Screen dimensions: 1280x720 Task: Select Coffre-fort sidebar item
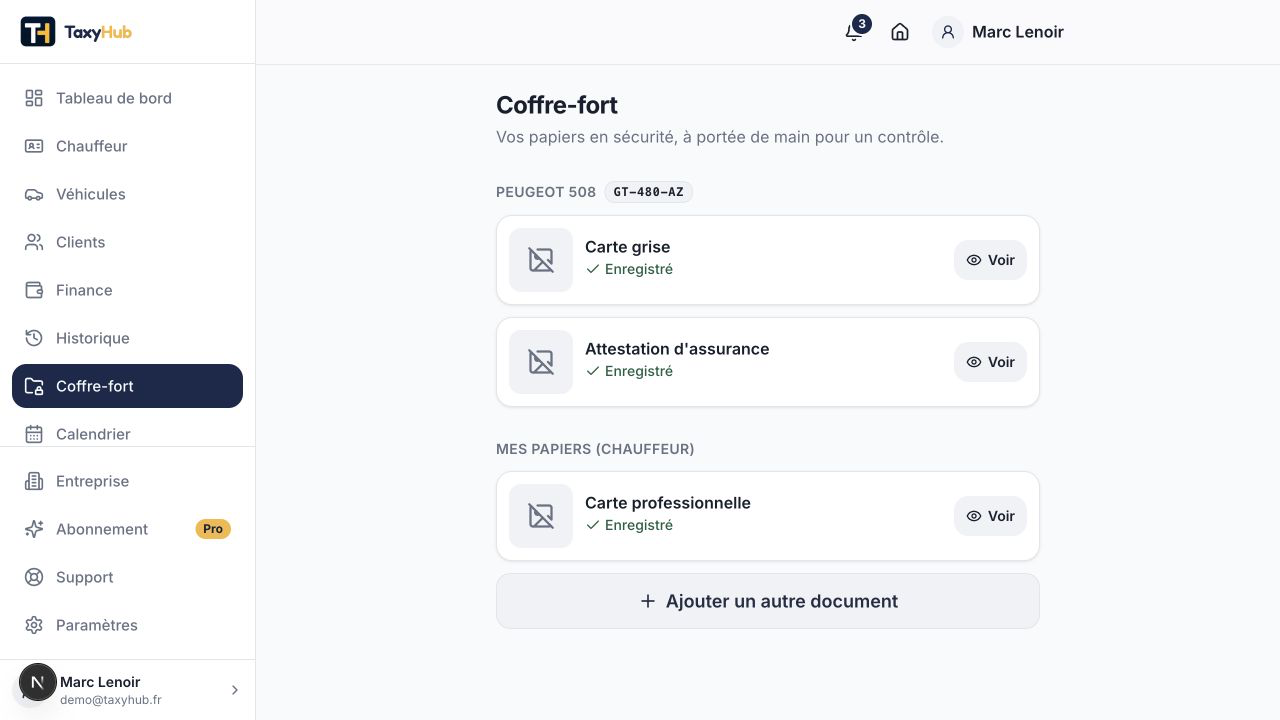pos(127,386)
